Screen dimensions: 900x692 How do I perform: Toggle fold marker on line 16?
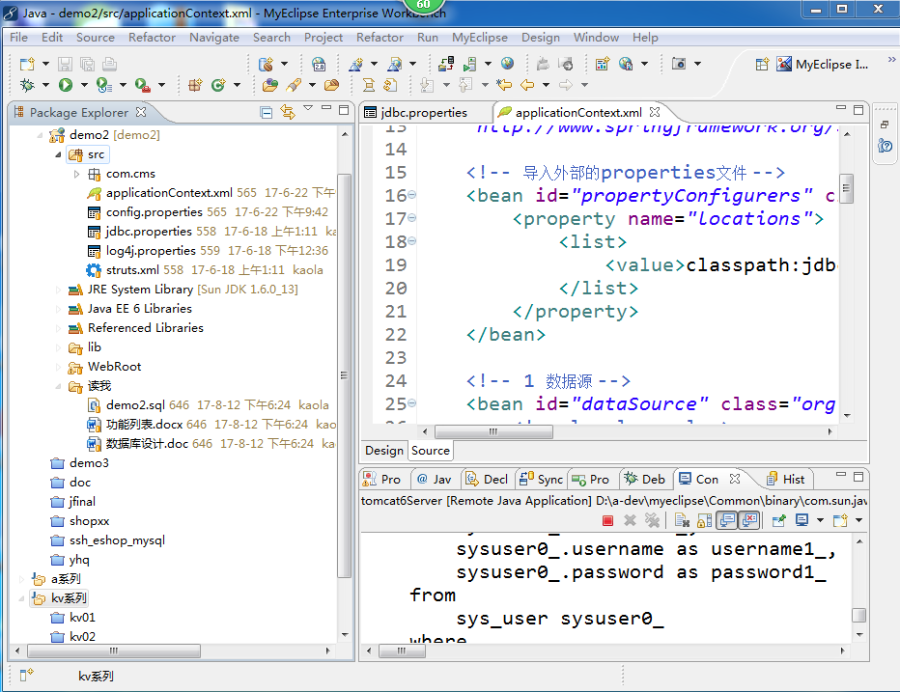click(412, 195)
